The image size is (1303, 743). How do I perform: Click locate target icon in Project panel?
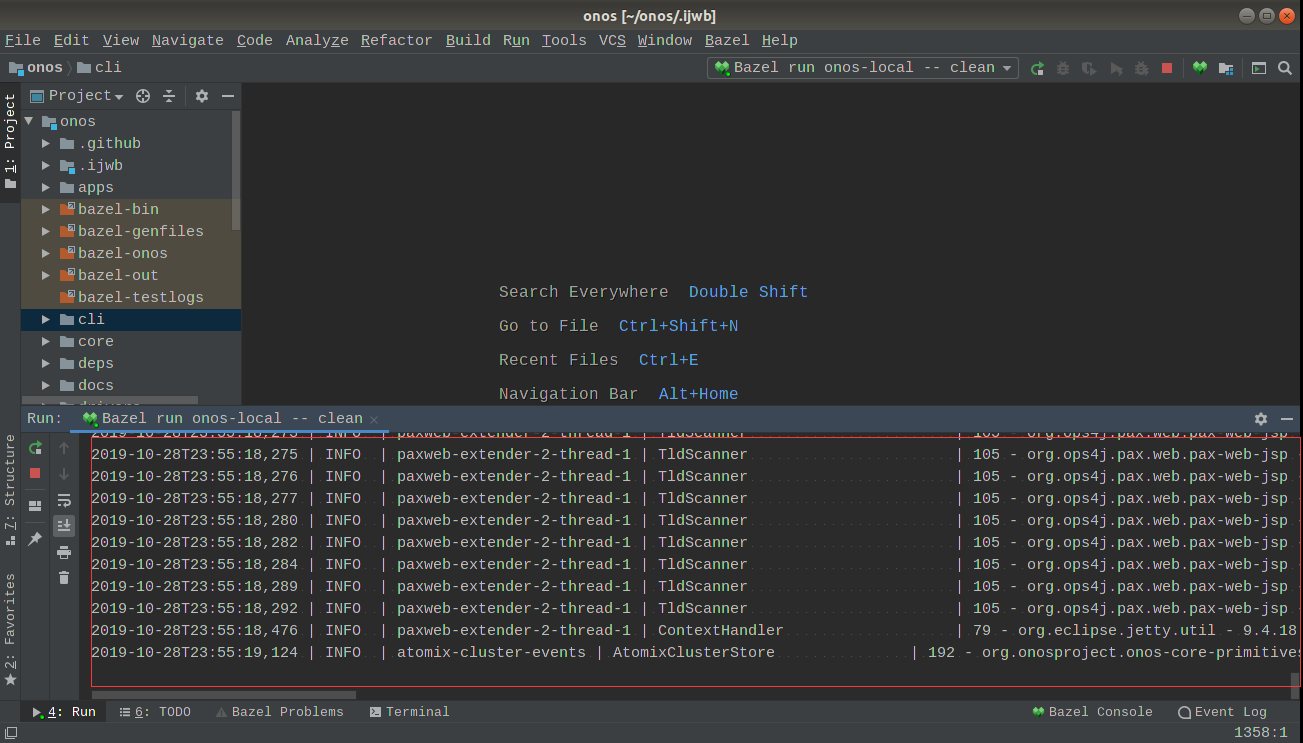click(143, 96)
